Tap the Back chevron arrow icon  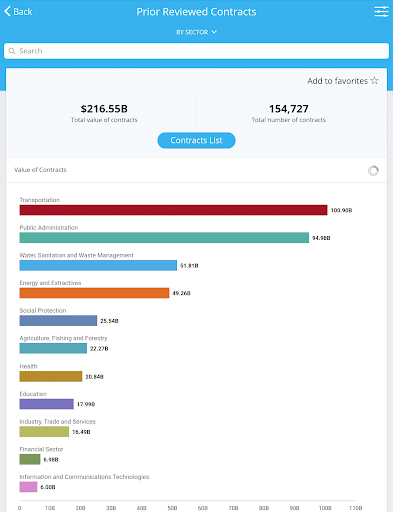click(7, 11)
